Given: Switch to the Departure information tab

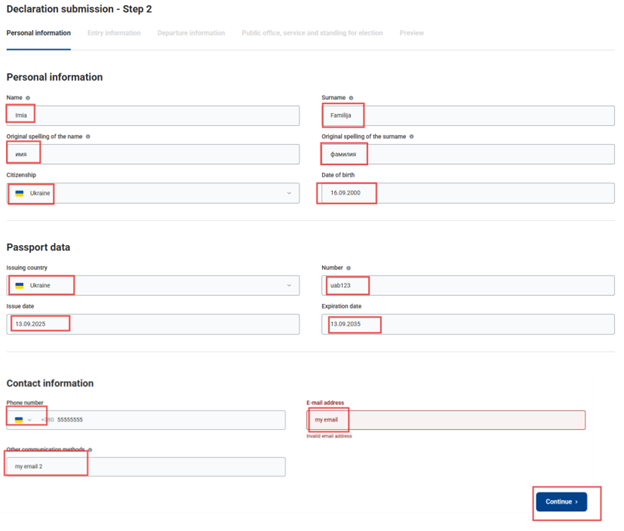Looking at the screenshot, I should click(191, 33).
